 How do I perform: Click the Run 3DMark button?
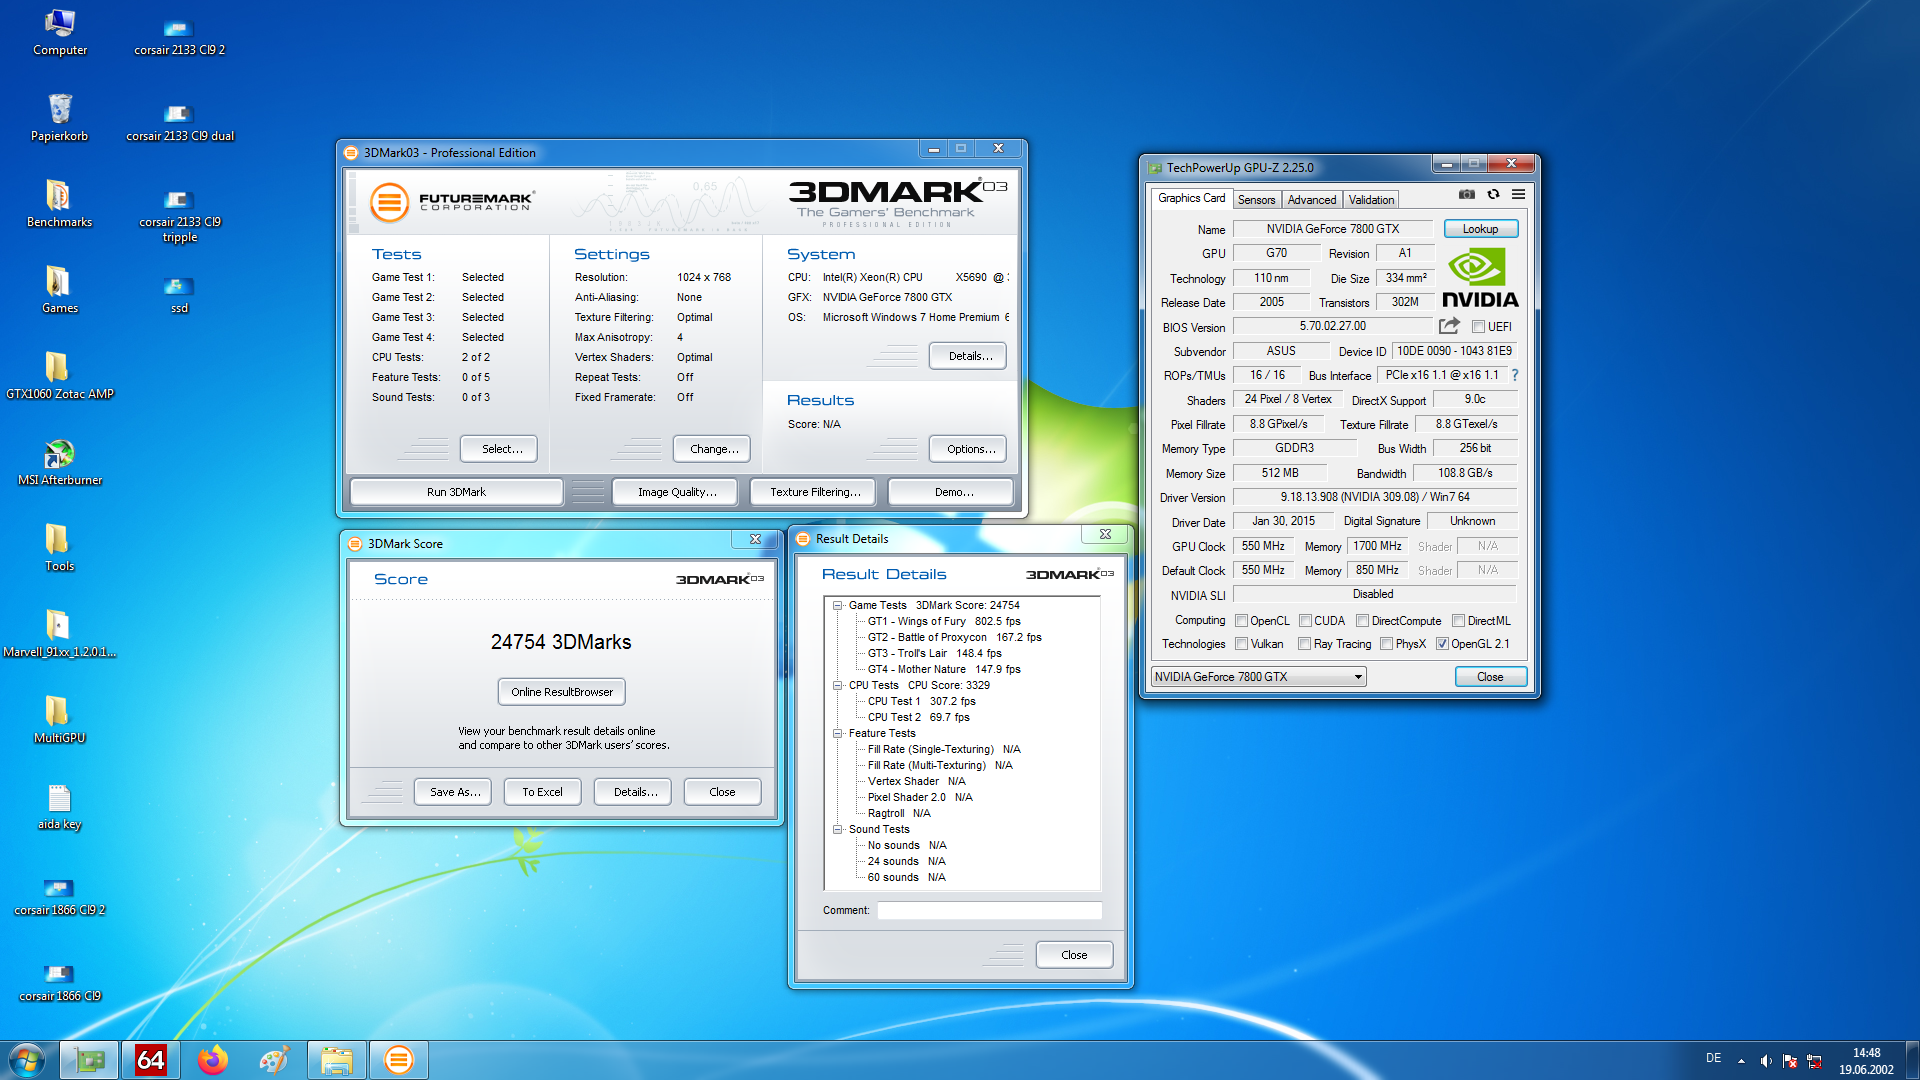pyautogui.click(x=456, y=492)
